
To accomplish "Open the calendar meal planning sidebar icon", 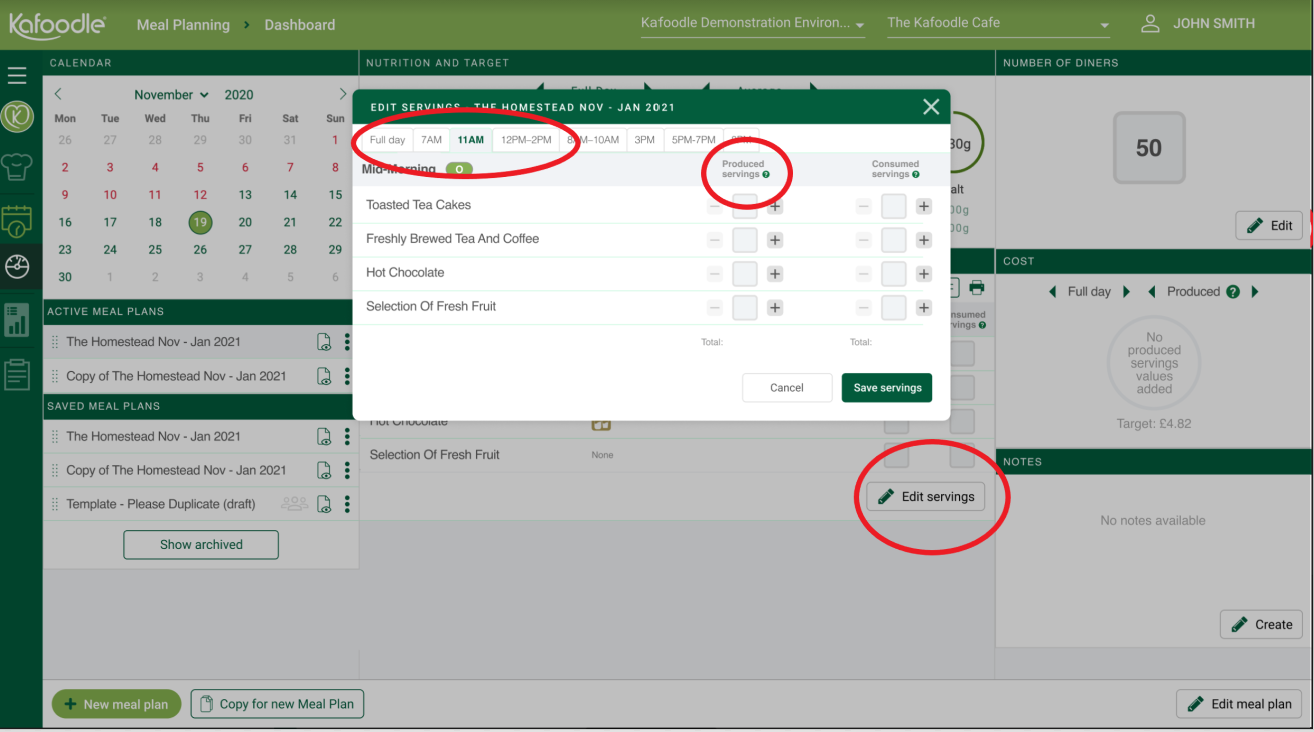I will [x=17, y=219].
